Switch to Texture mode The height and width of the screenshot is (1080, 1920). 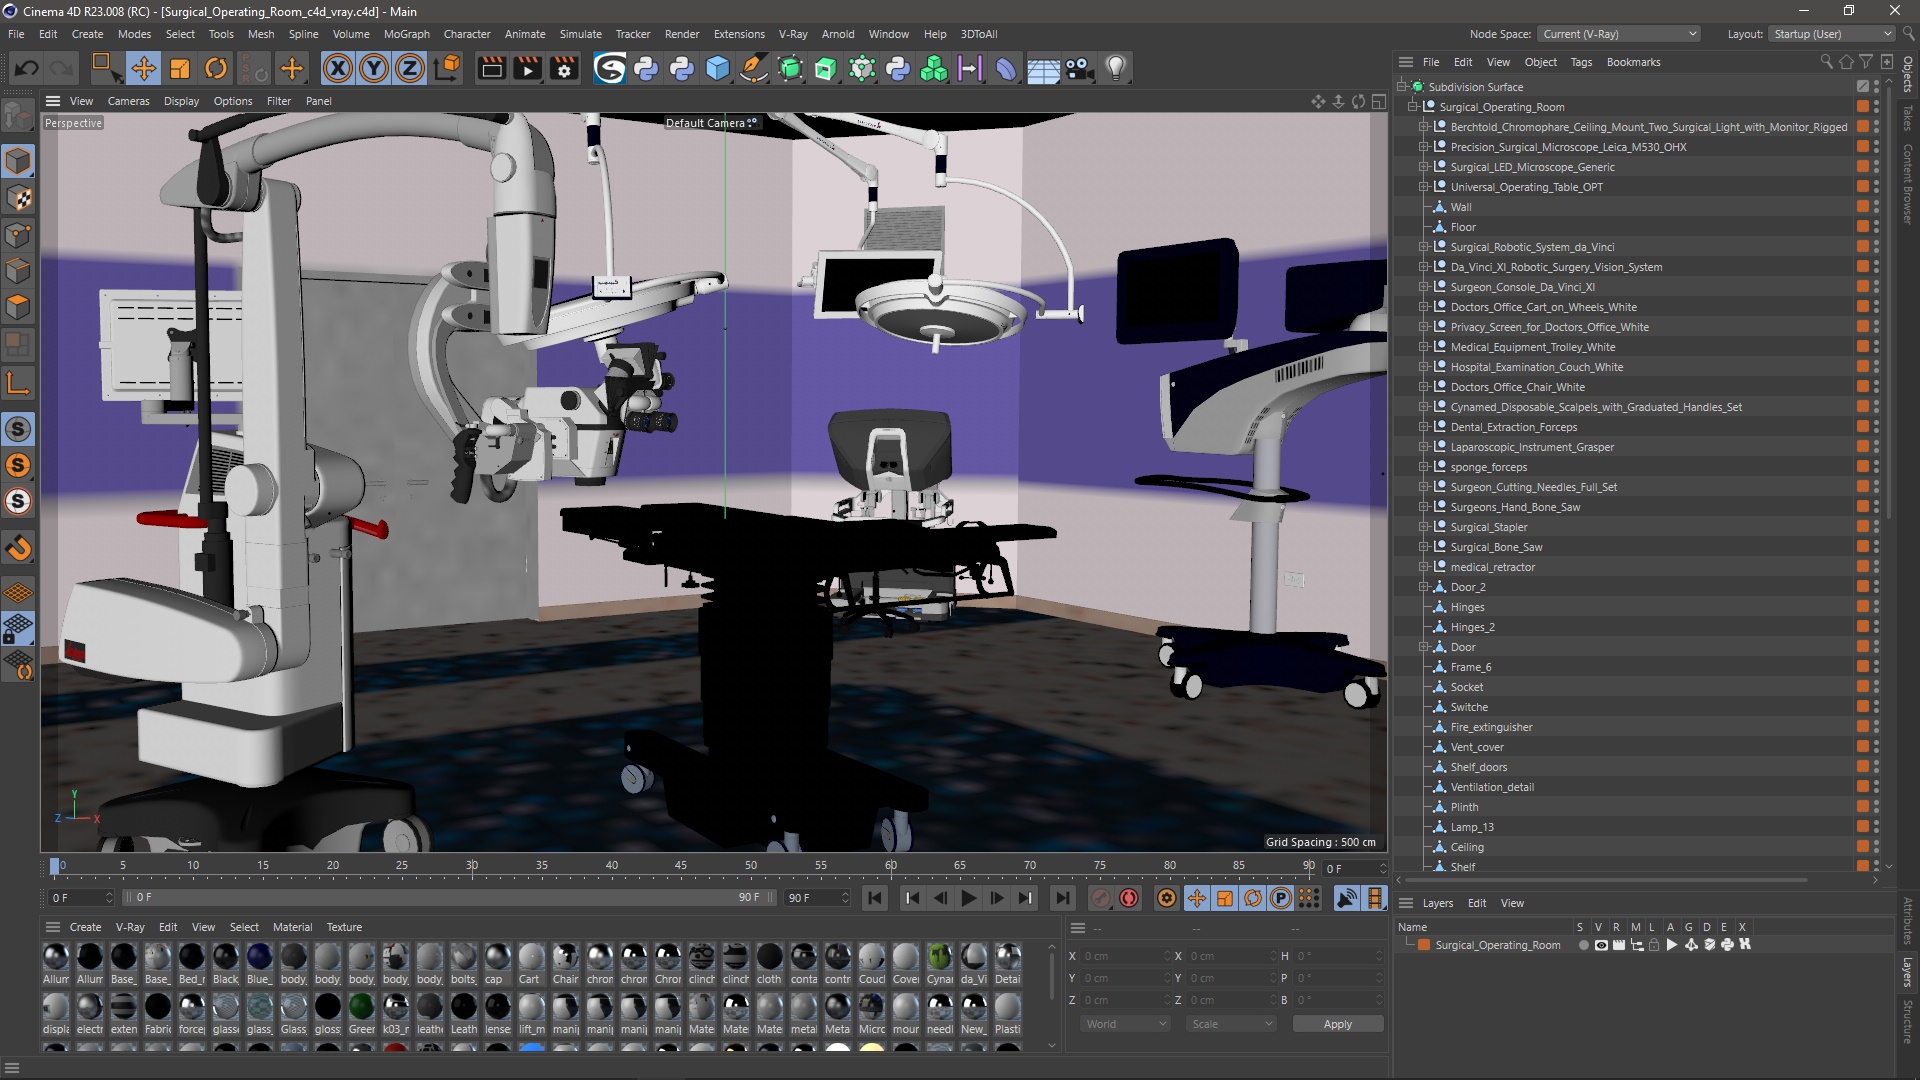coord(18,198)
